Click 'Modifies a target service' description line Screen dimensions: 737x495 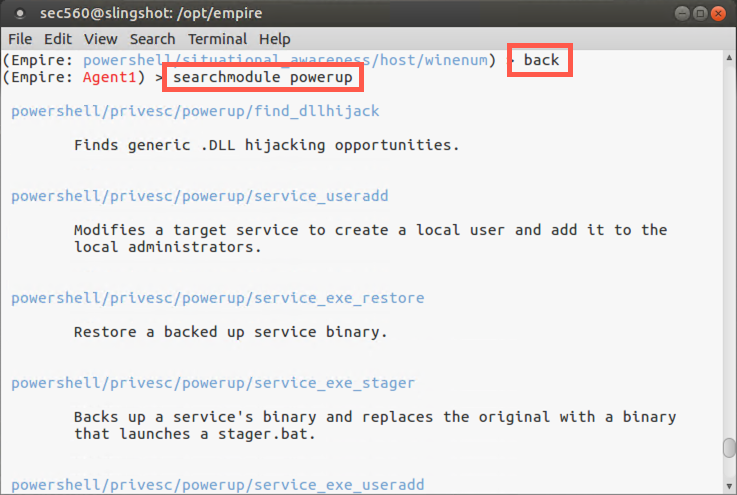[370, 230]
